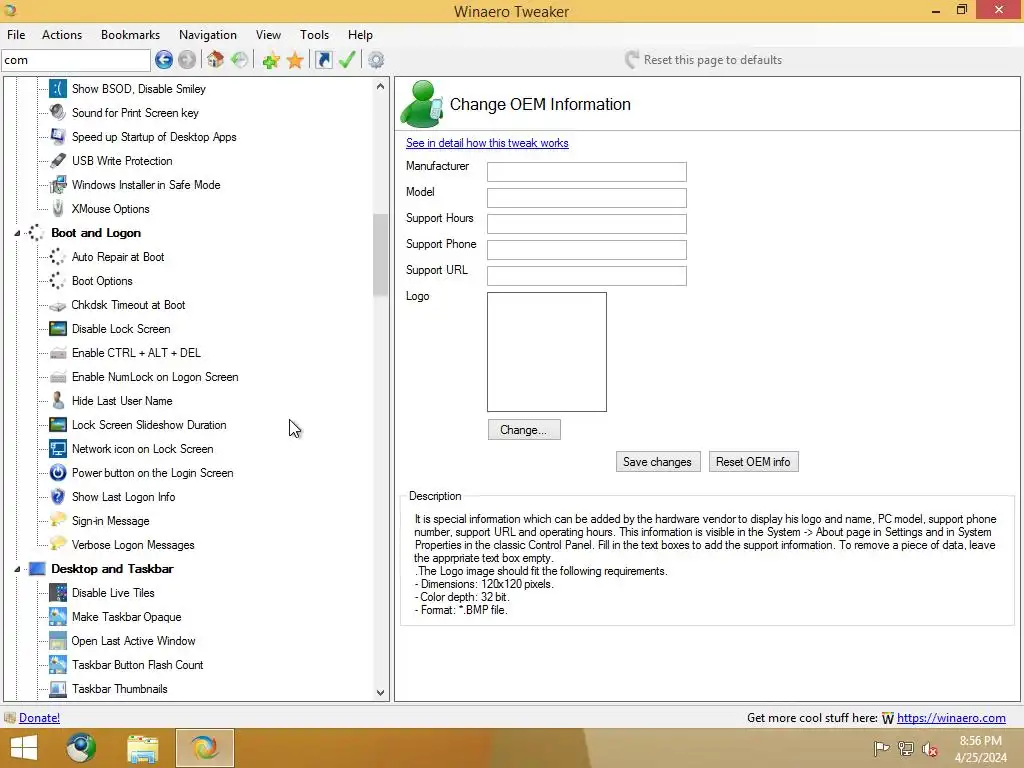Click the empty Logo preview box

[x=547, y=352]
